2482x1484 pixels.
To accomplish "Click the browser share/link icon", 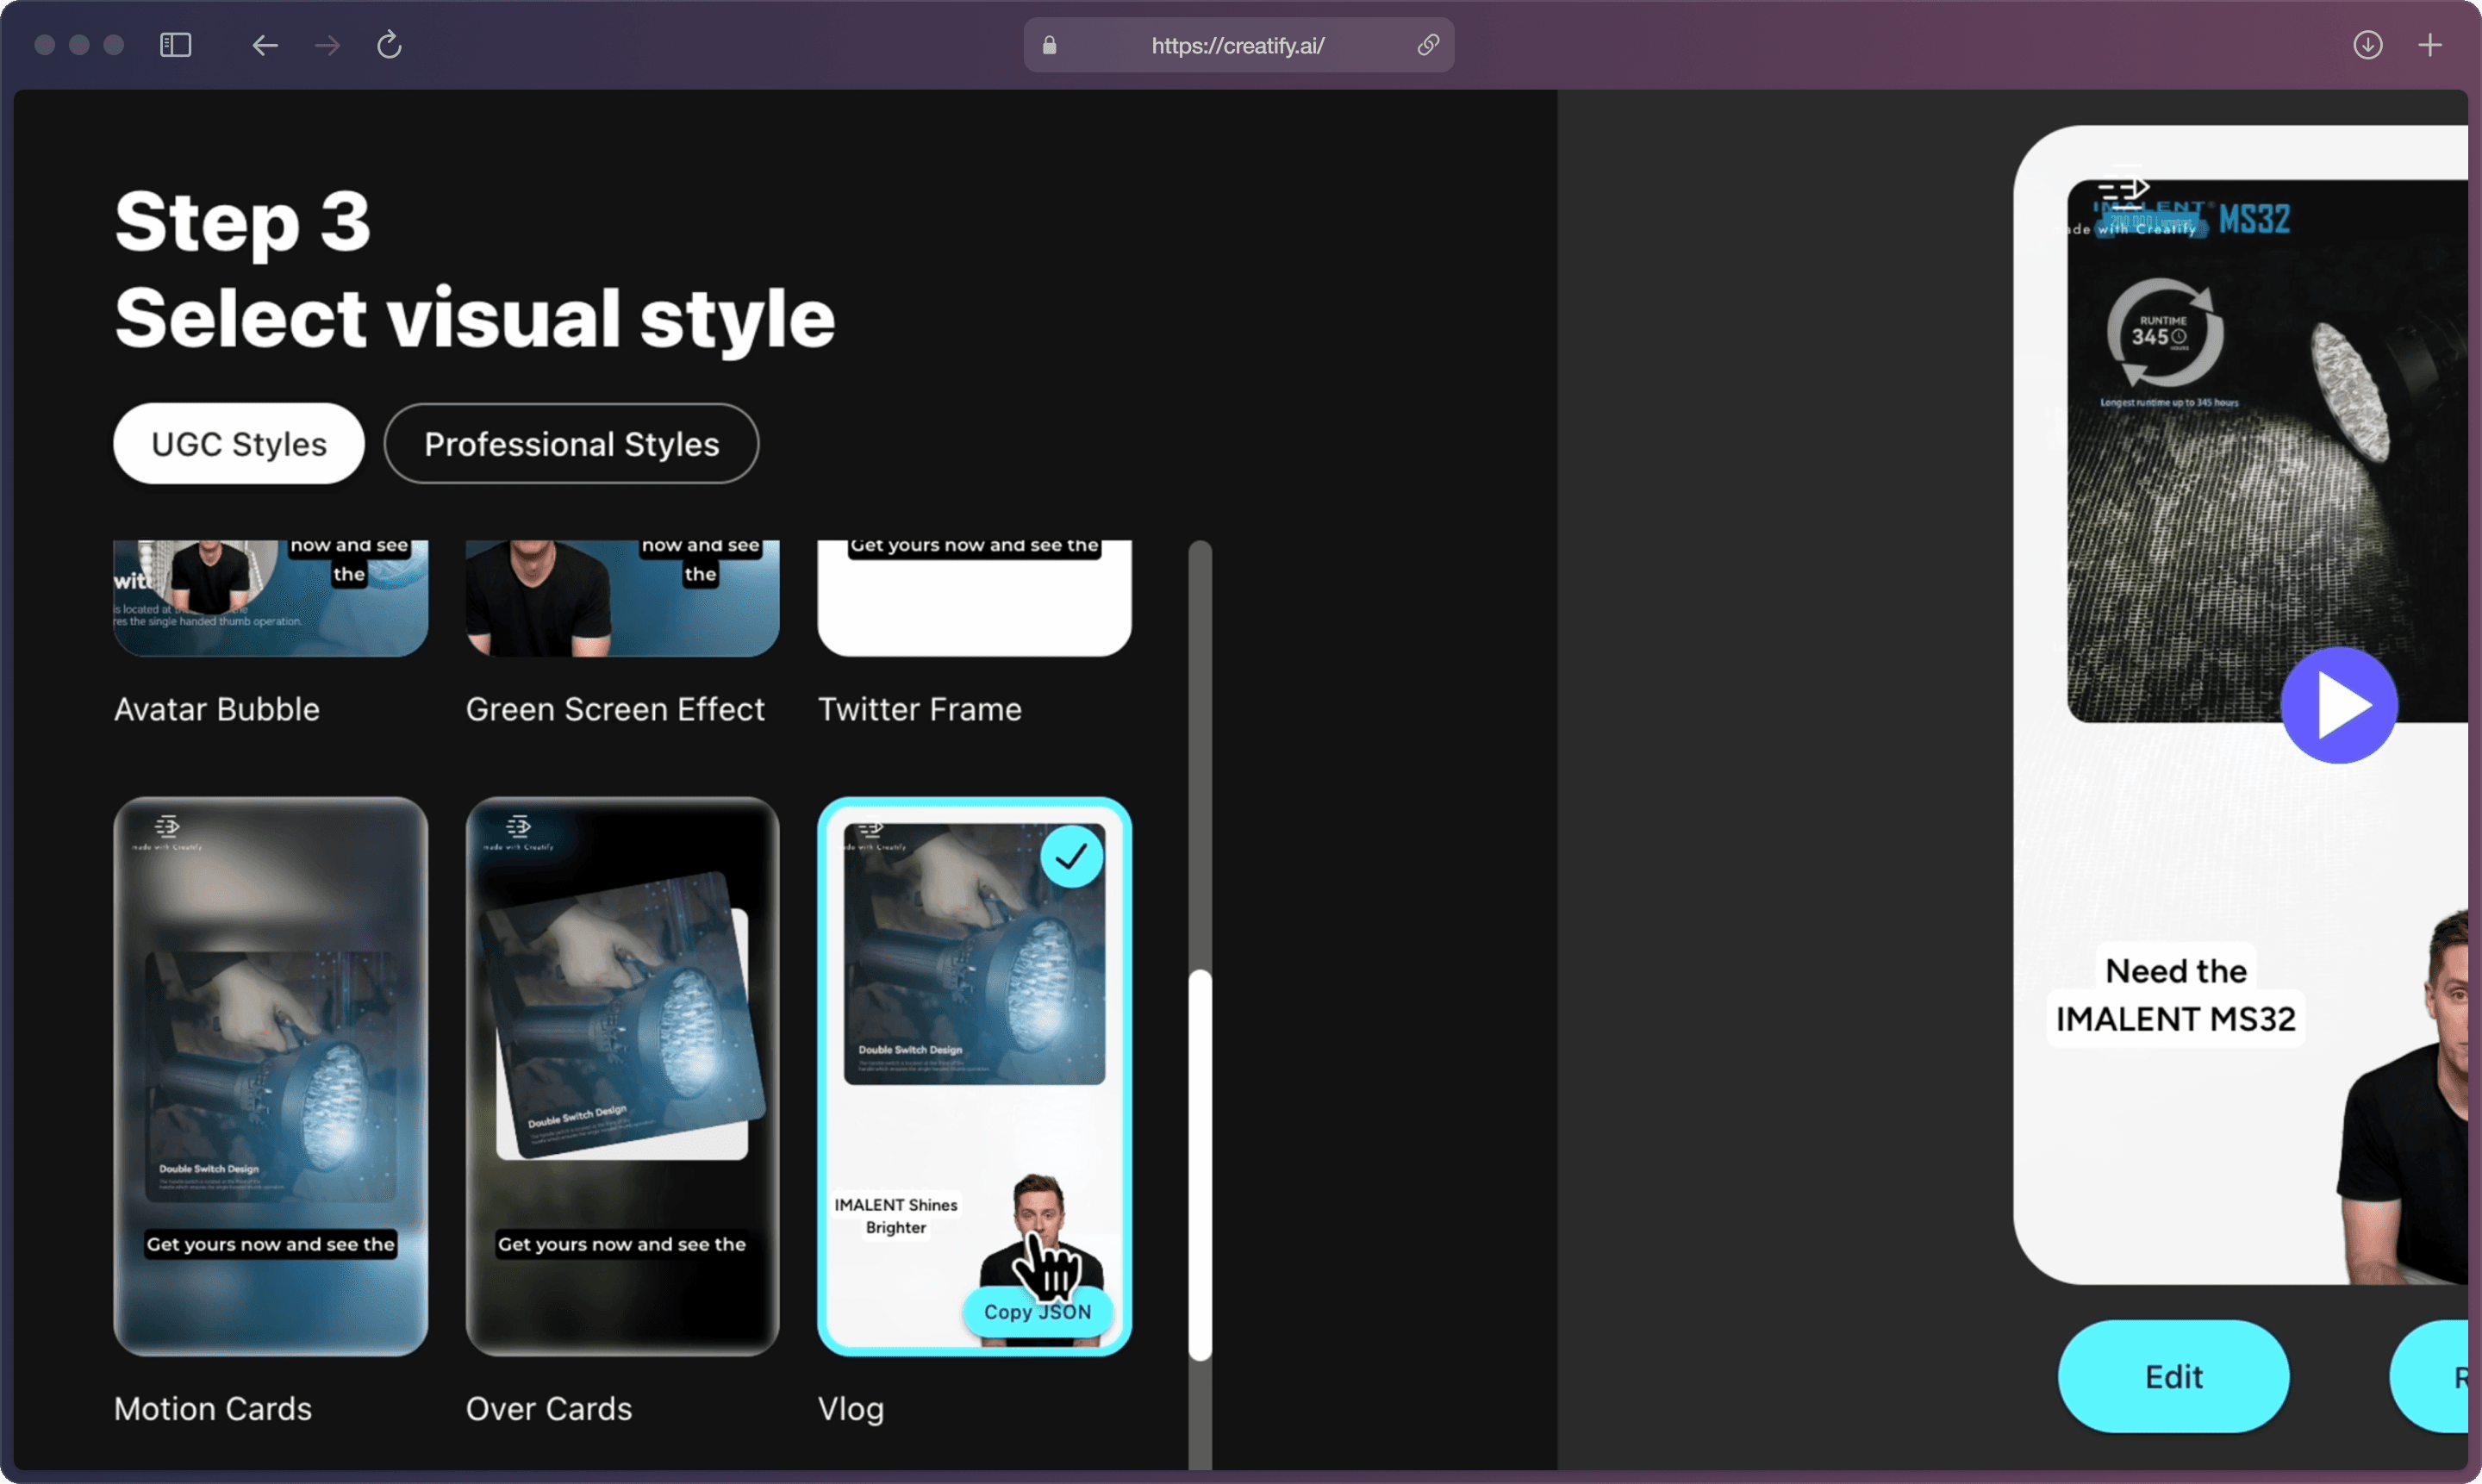I will pos(1427,44).
